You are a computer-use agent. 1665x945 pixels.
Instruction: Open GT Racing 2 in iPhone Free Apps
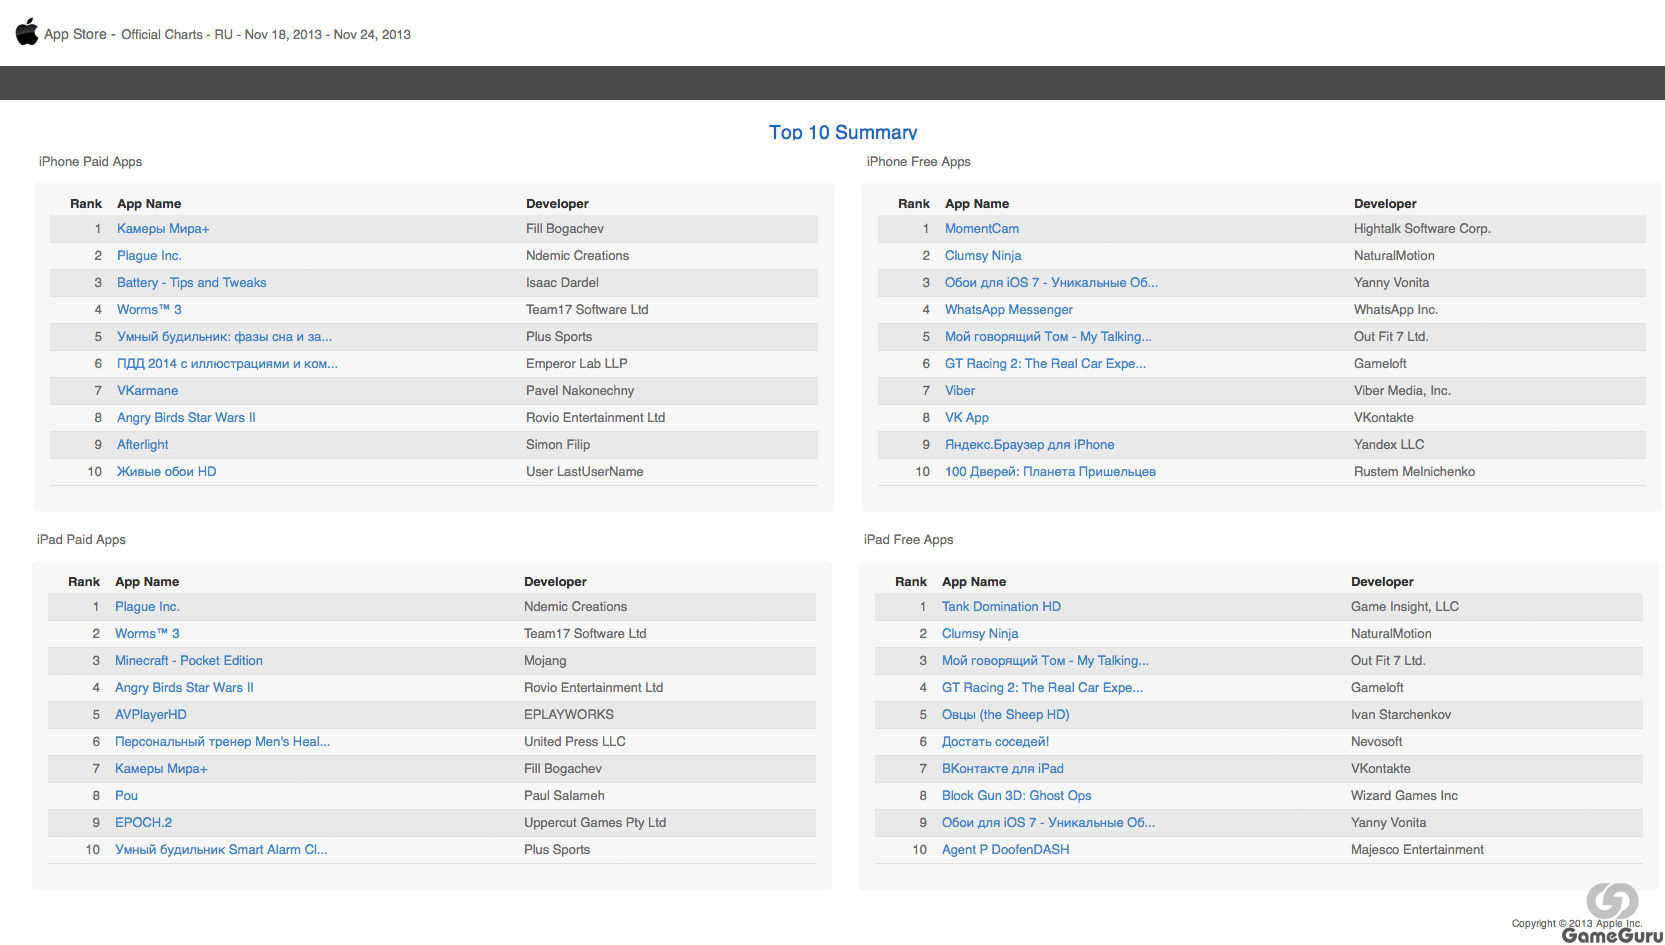pos(1045,364)
